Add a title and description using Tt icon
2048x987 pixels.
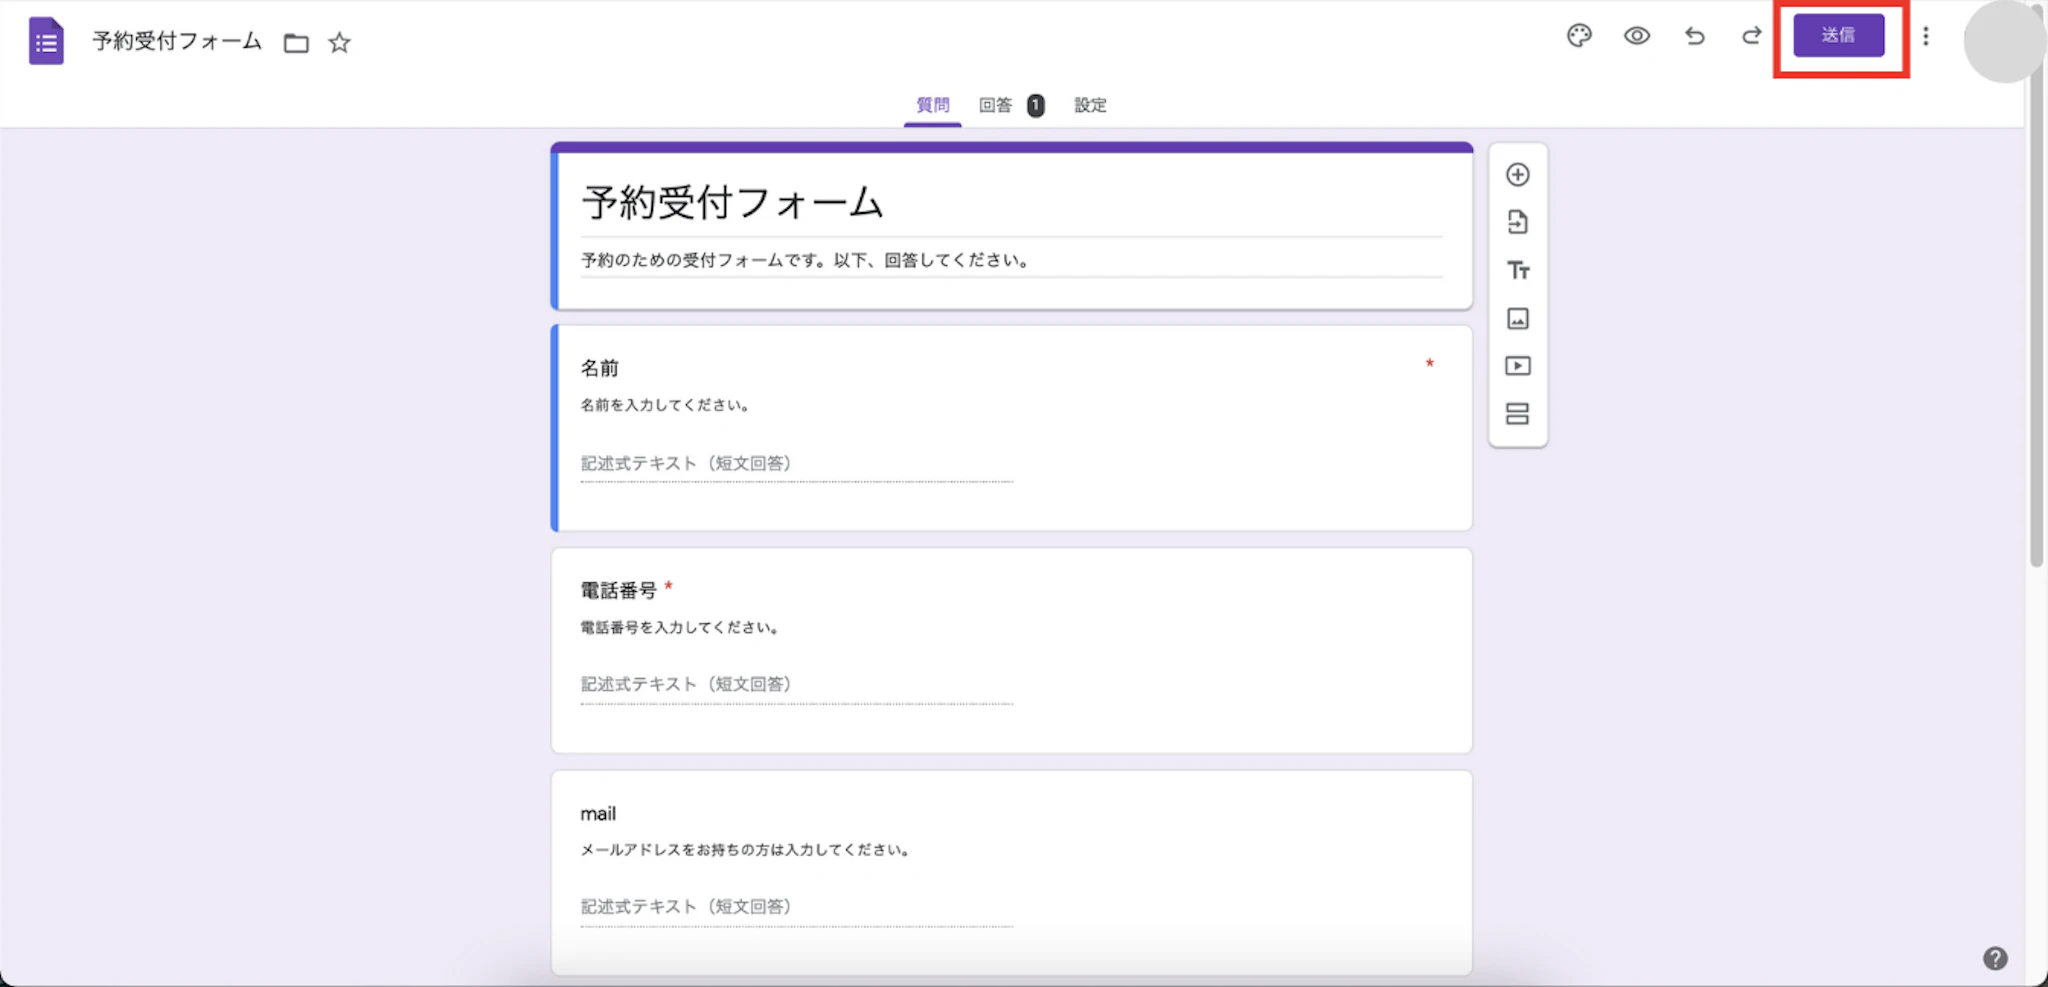[x=1518, y=270]
